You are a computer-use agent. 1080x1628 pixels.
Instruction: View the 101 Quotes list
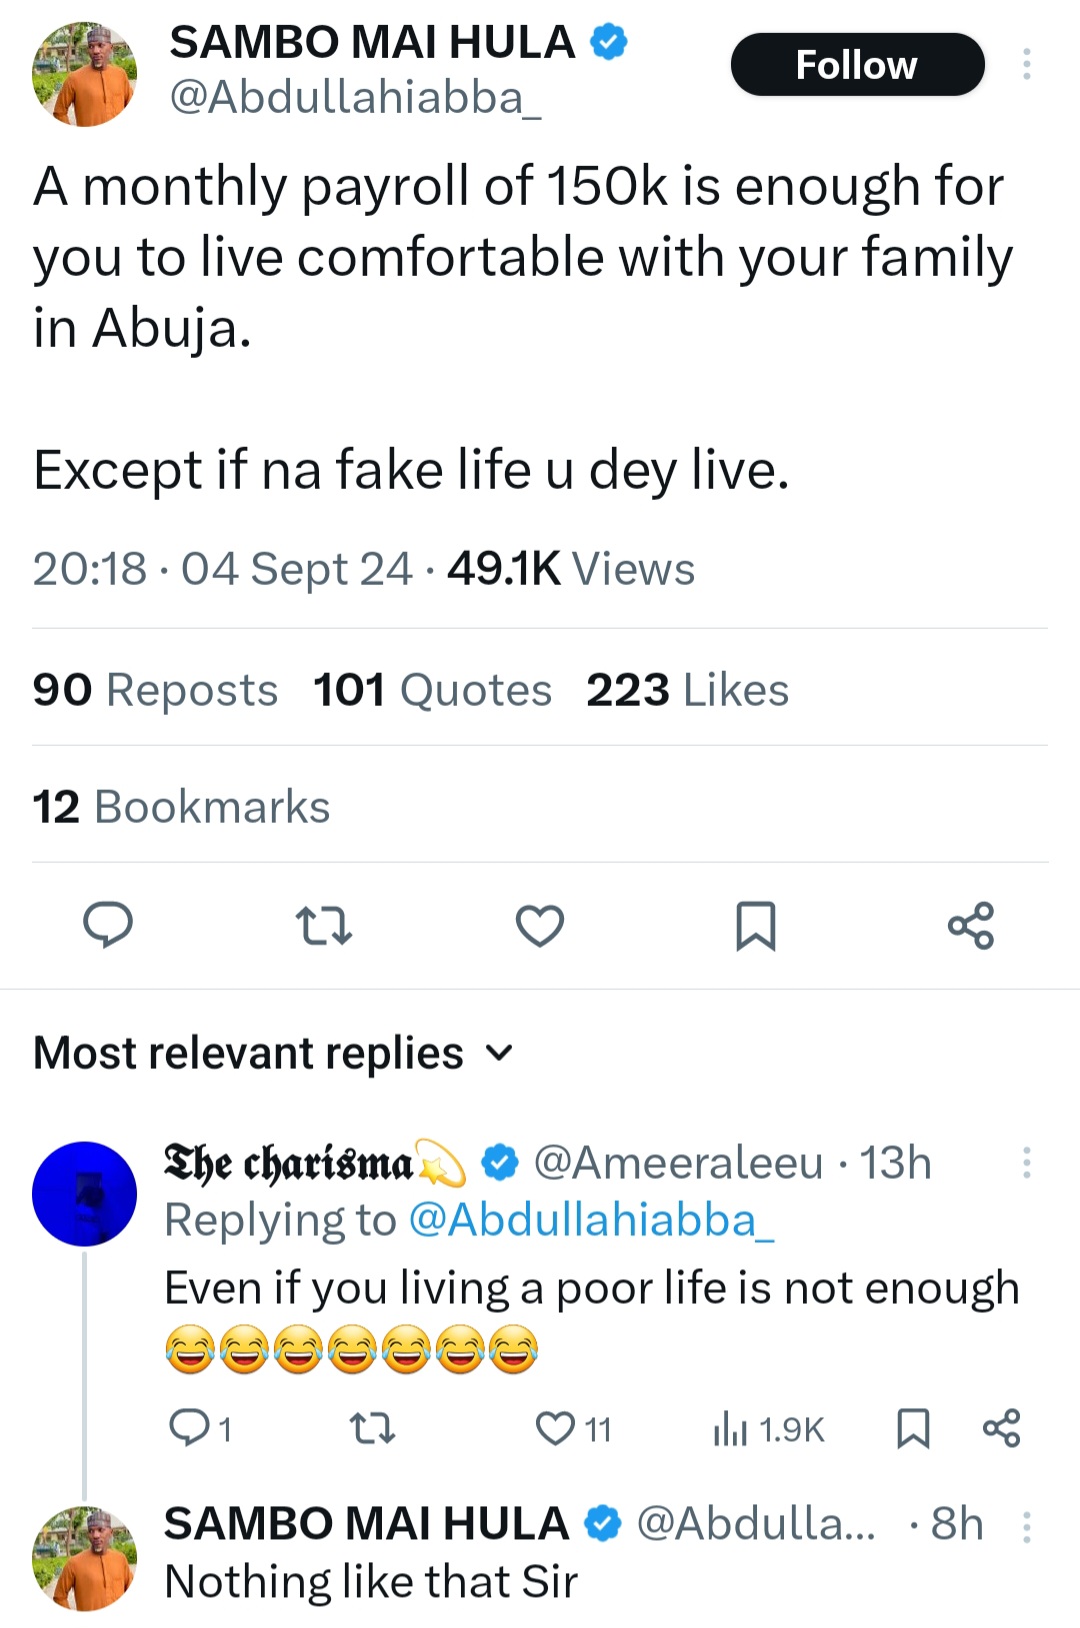432,690
